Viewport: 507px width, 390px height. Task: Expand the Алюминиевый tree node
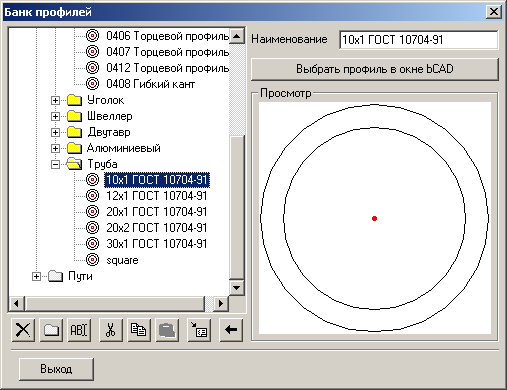[55, 148]
